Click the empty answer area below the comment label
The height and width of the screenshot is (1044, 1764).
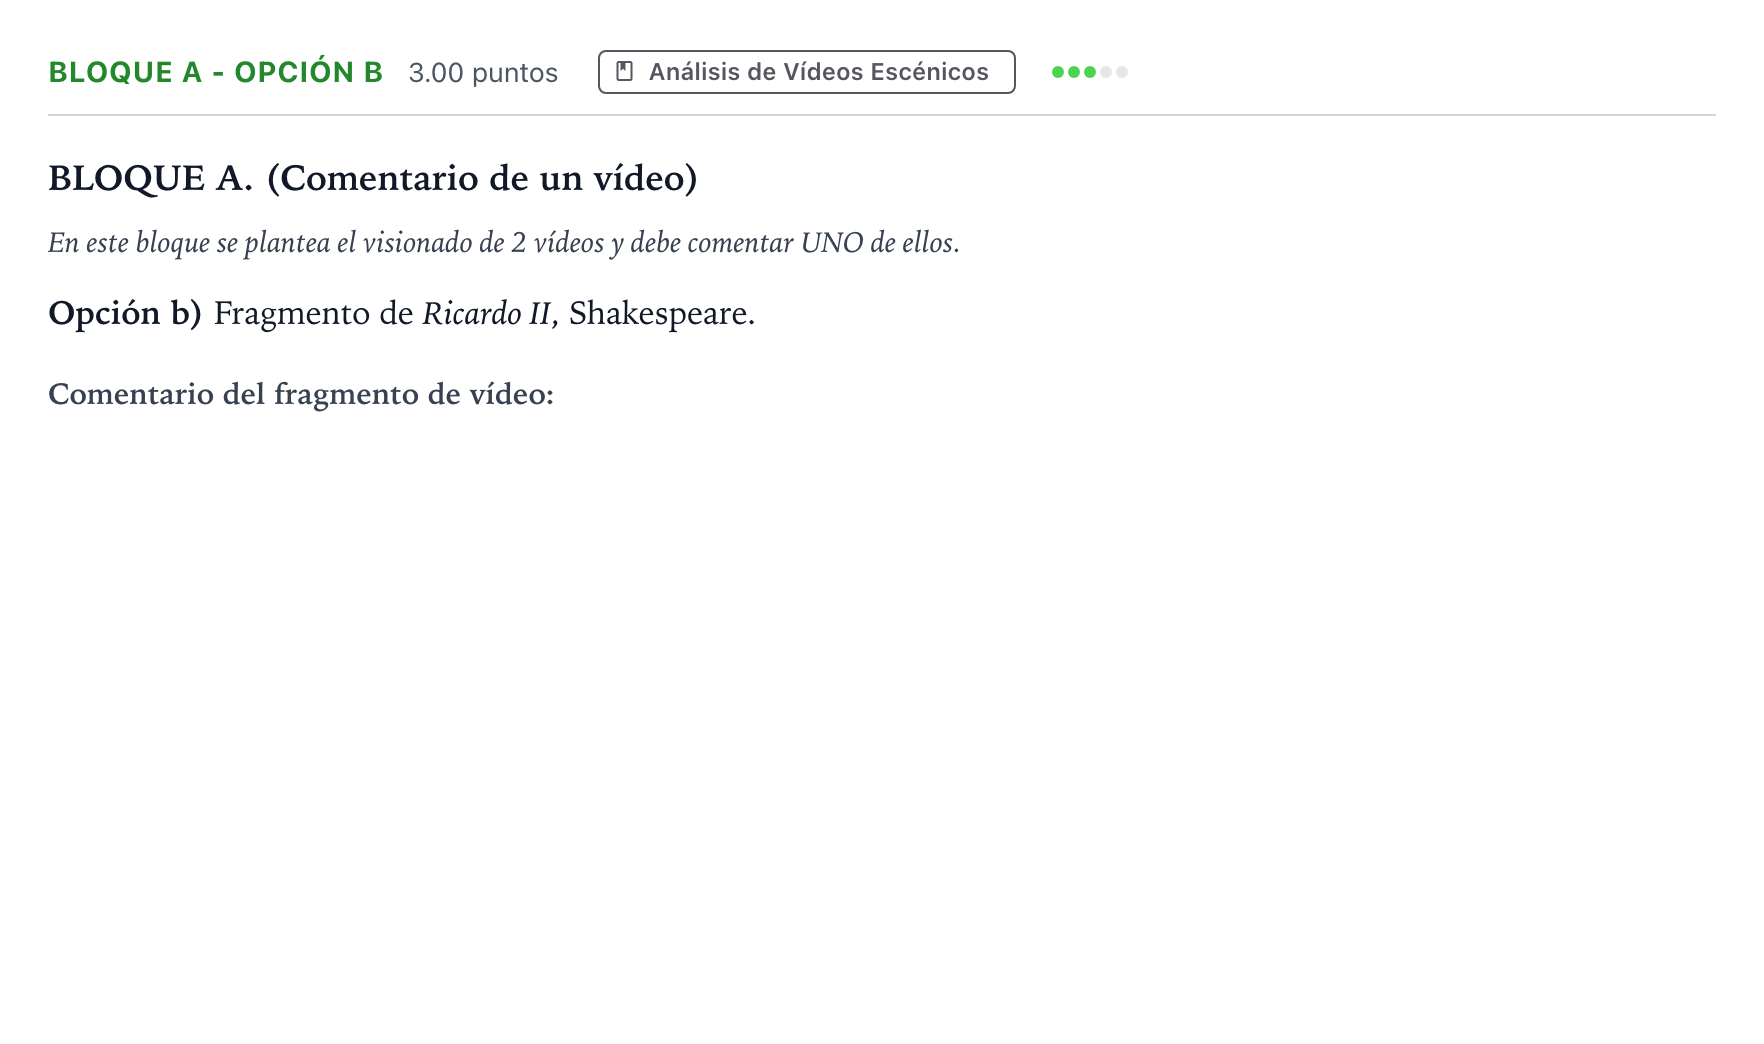coord(882,700)
